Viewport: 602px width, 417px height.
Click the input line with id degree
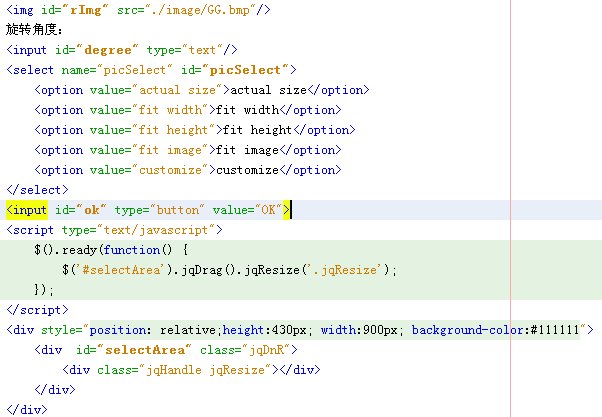tap(122, 50)
